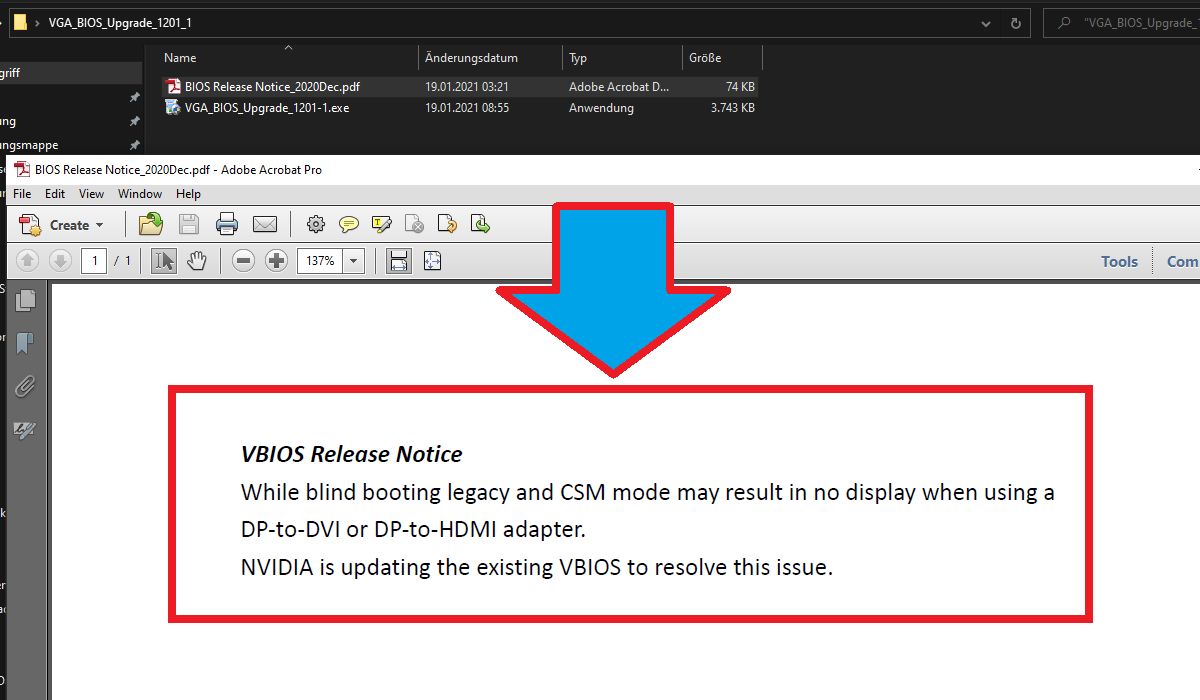Expand the Explorer address bar history dropdown
1200x700 pixels.
click(988, 23)
